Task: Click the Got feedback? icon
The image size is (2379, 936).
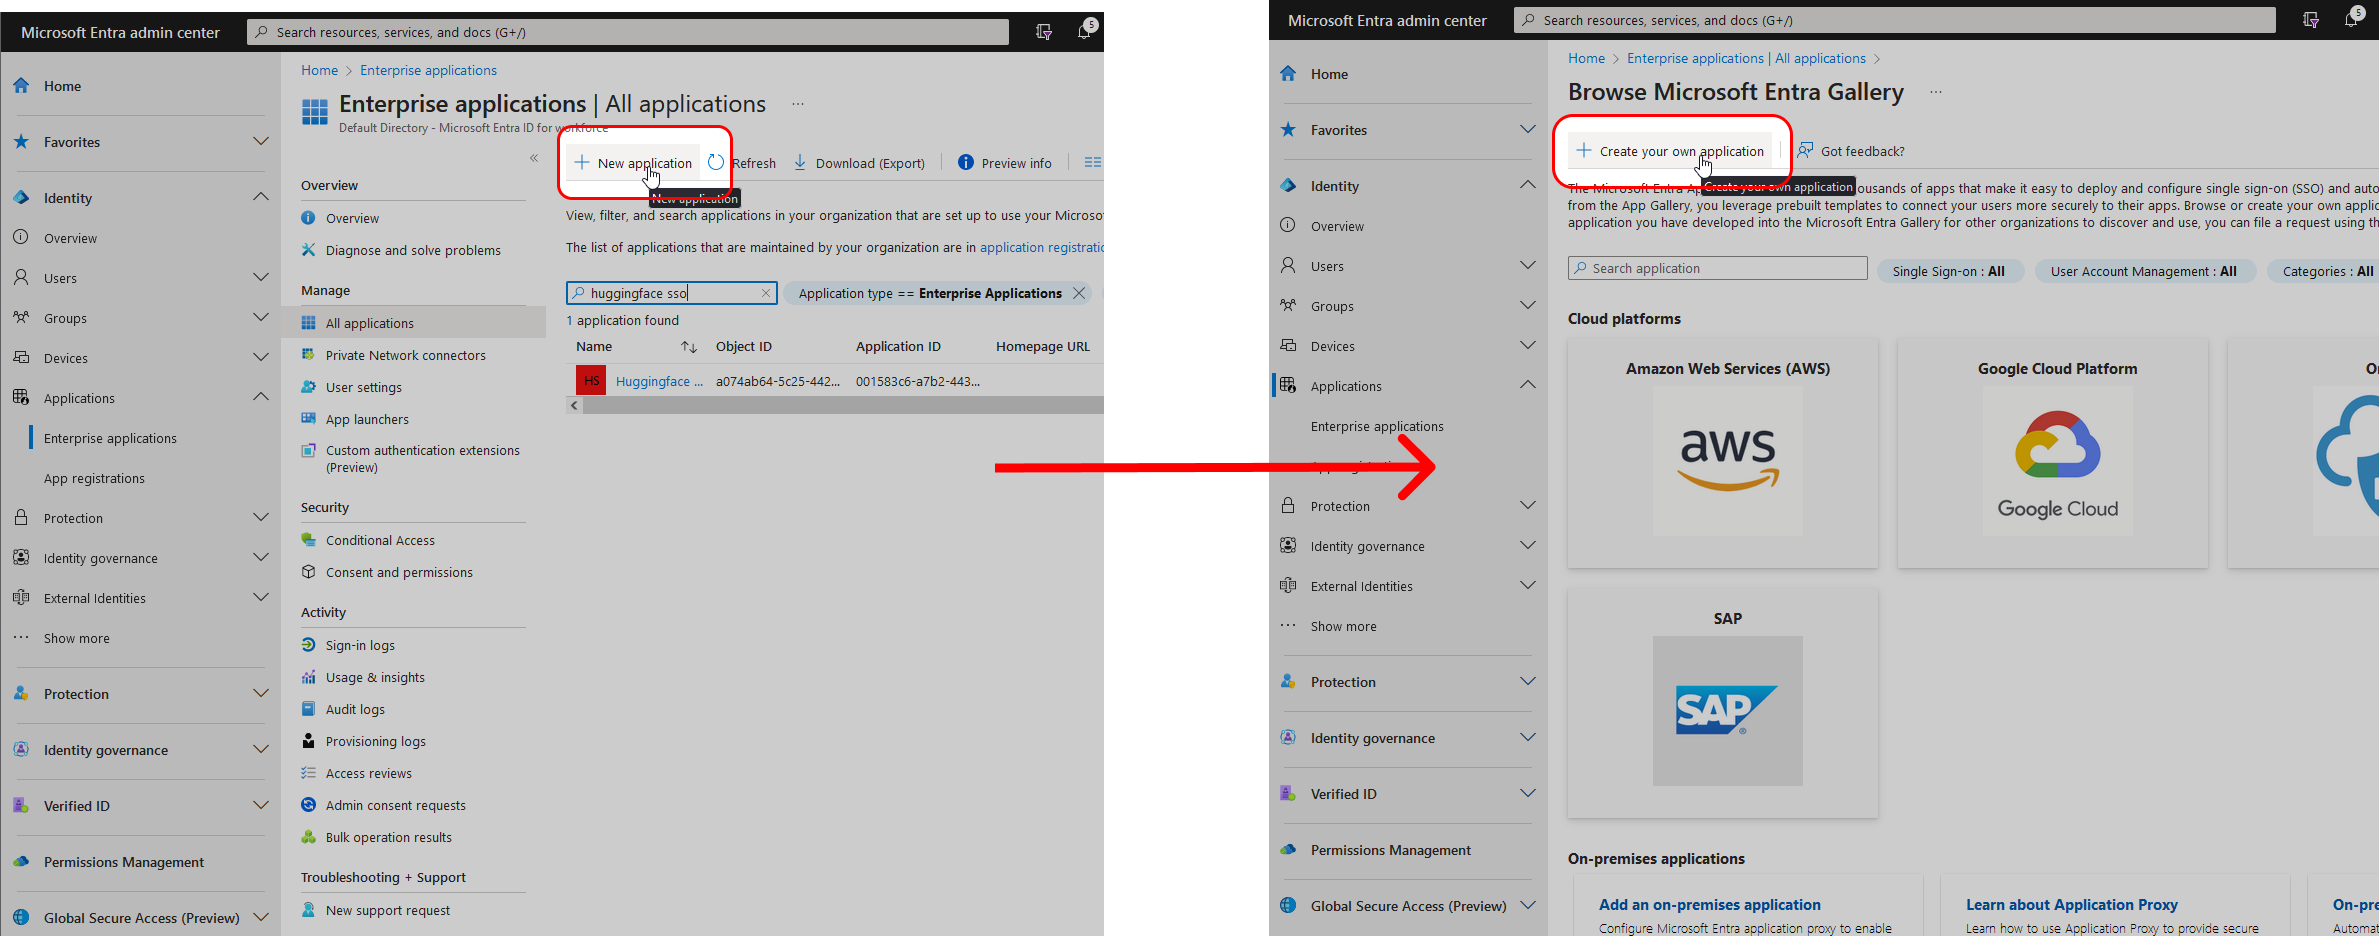Action: 1805,151
